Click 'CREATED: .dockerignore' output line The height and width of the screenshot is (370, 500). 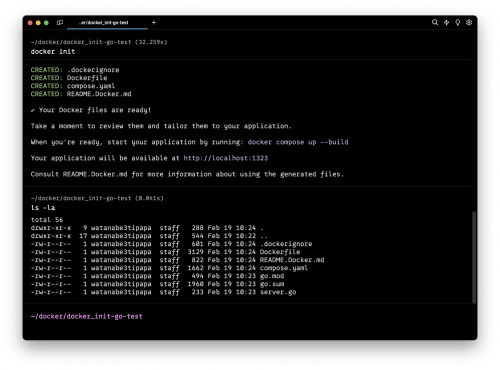pyautogui.click(x=75, y=70)
